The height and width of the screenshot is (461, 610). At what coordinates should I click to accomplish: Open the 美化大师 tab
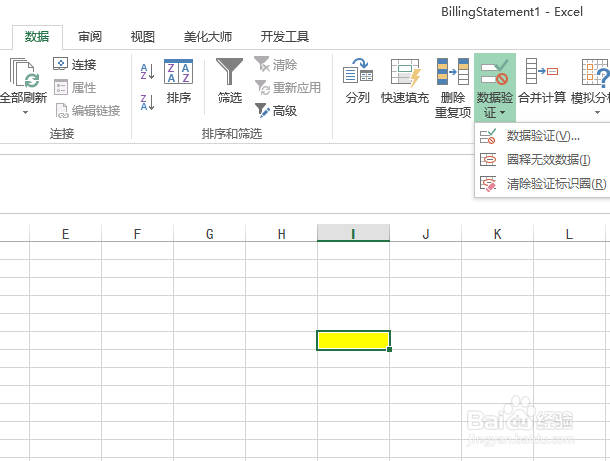(208, 37)
